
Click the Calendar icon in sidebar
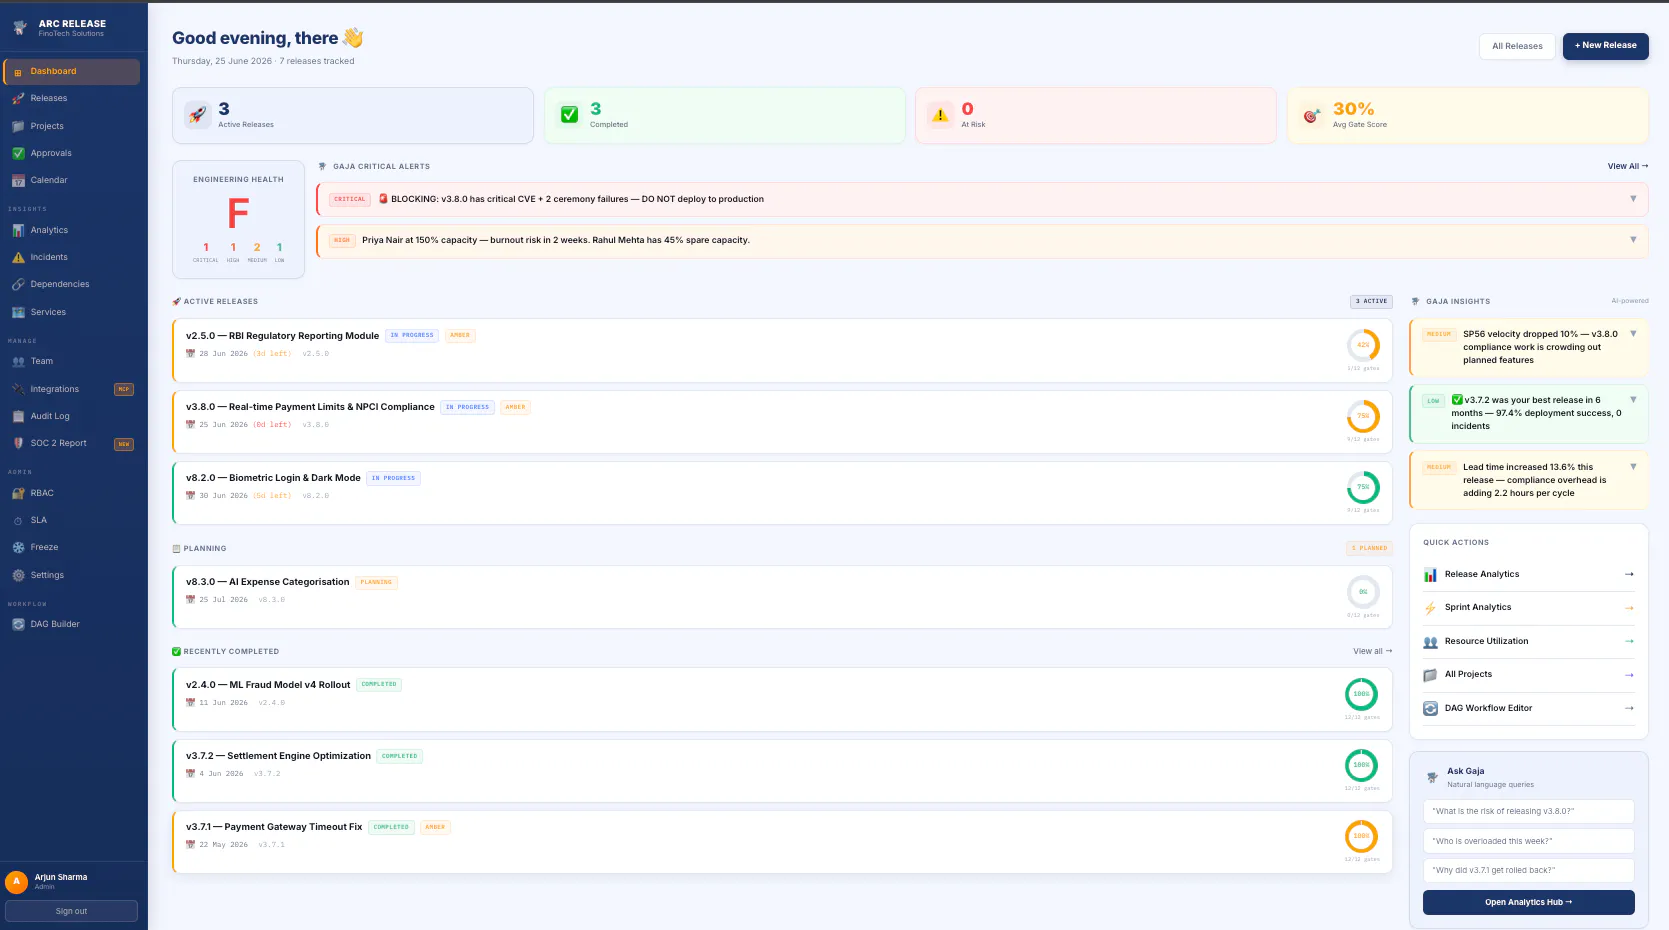(18, 181)
